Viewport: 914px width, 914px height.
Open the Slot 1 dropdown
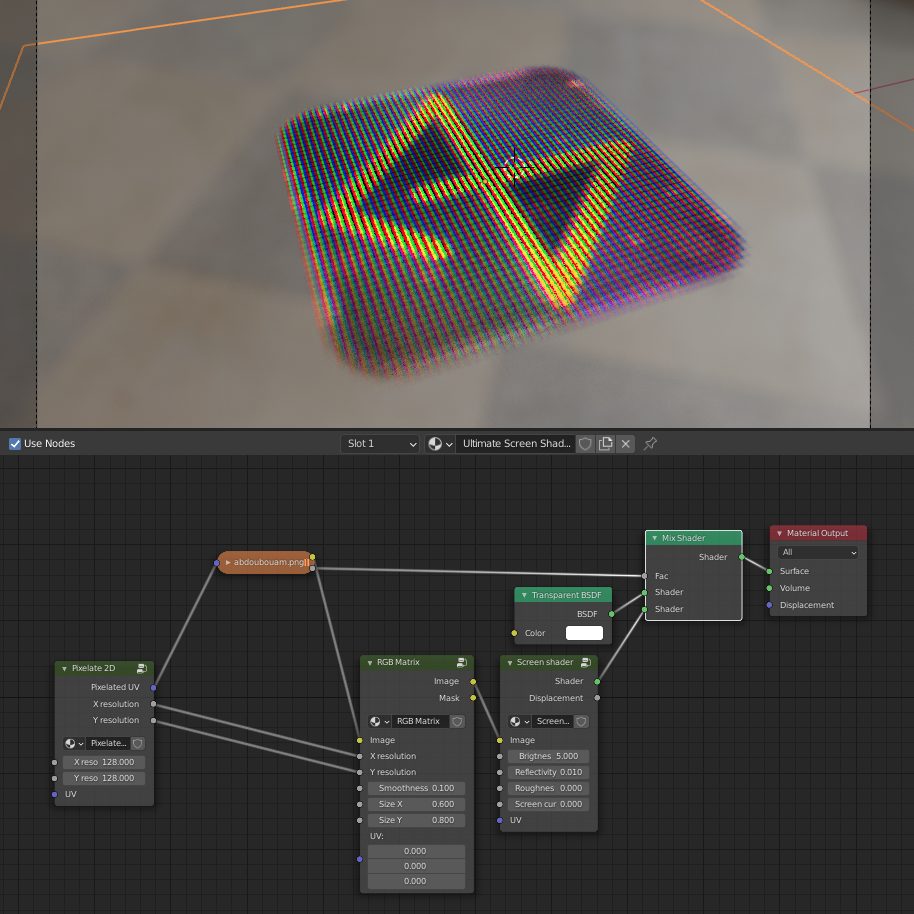380,443
